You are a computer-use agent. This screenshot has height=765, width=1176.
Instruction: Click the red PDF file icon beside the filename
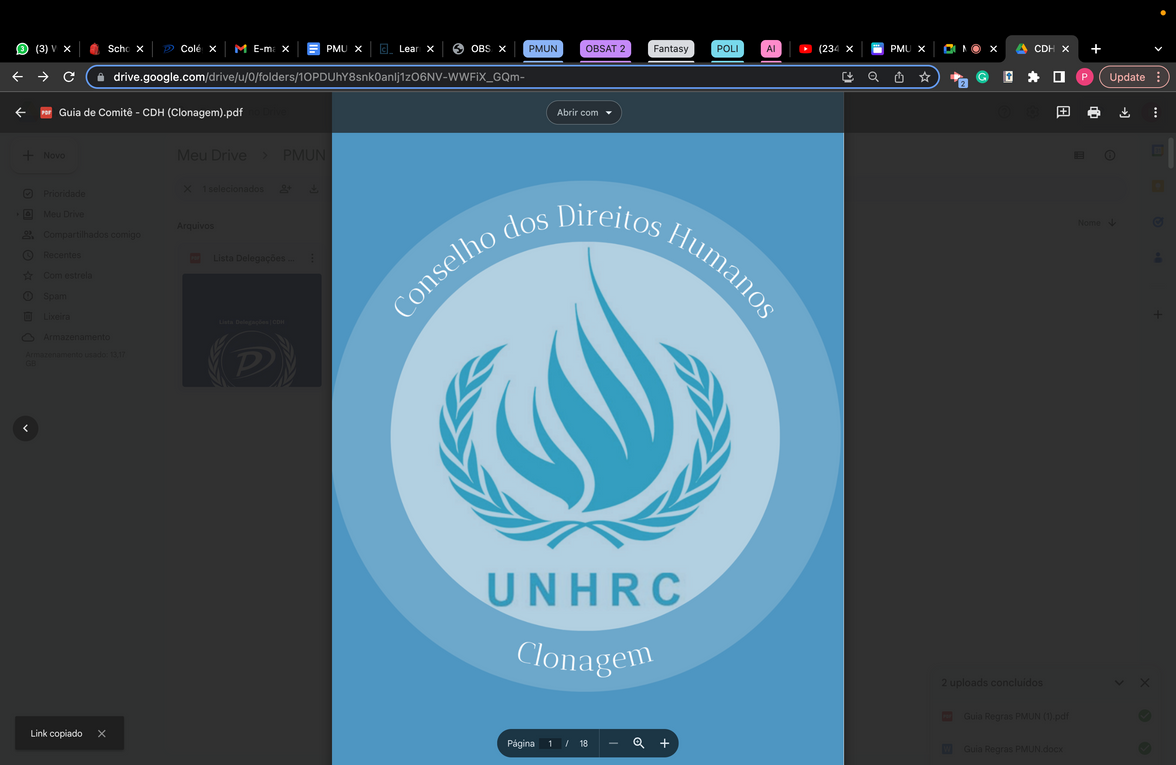tap(46, 112)
